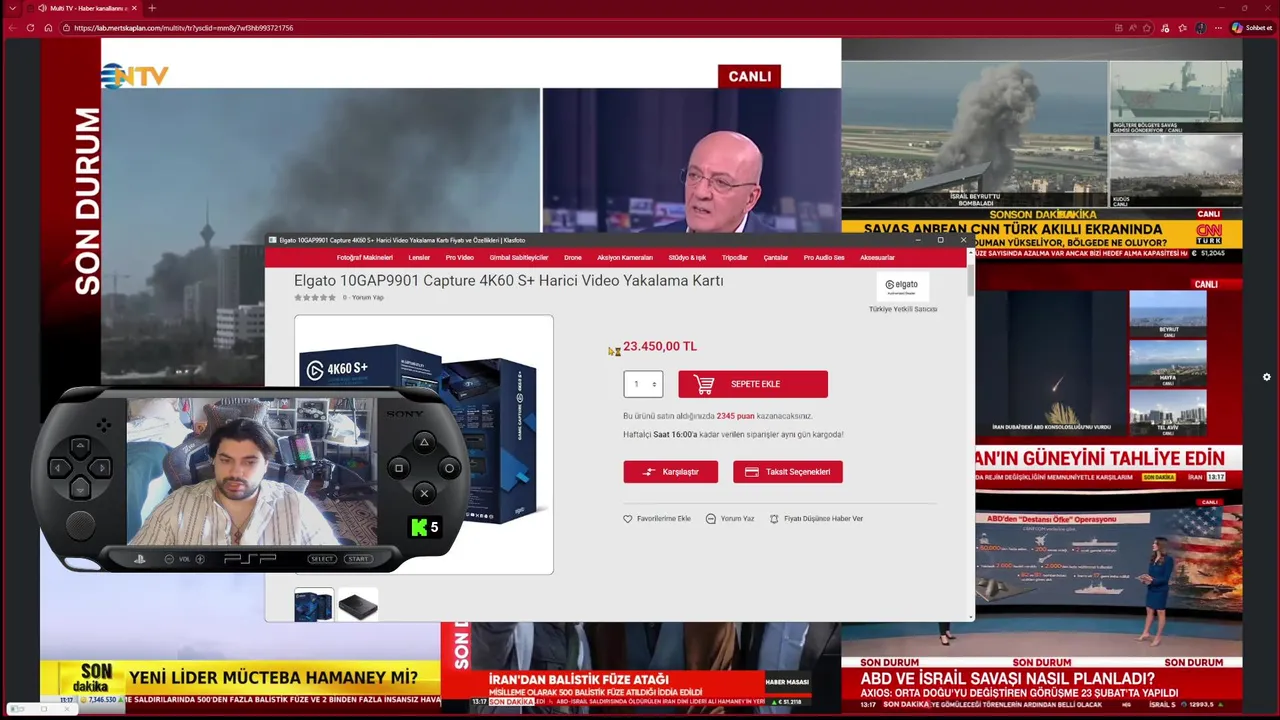Click Favorilerime Ekle heart link
Viewport: 1280px width, 720px height.
click(x=657, y=519)
